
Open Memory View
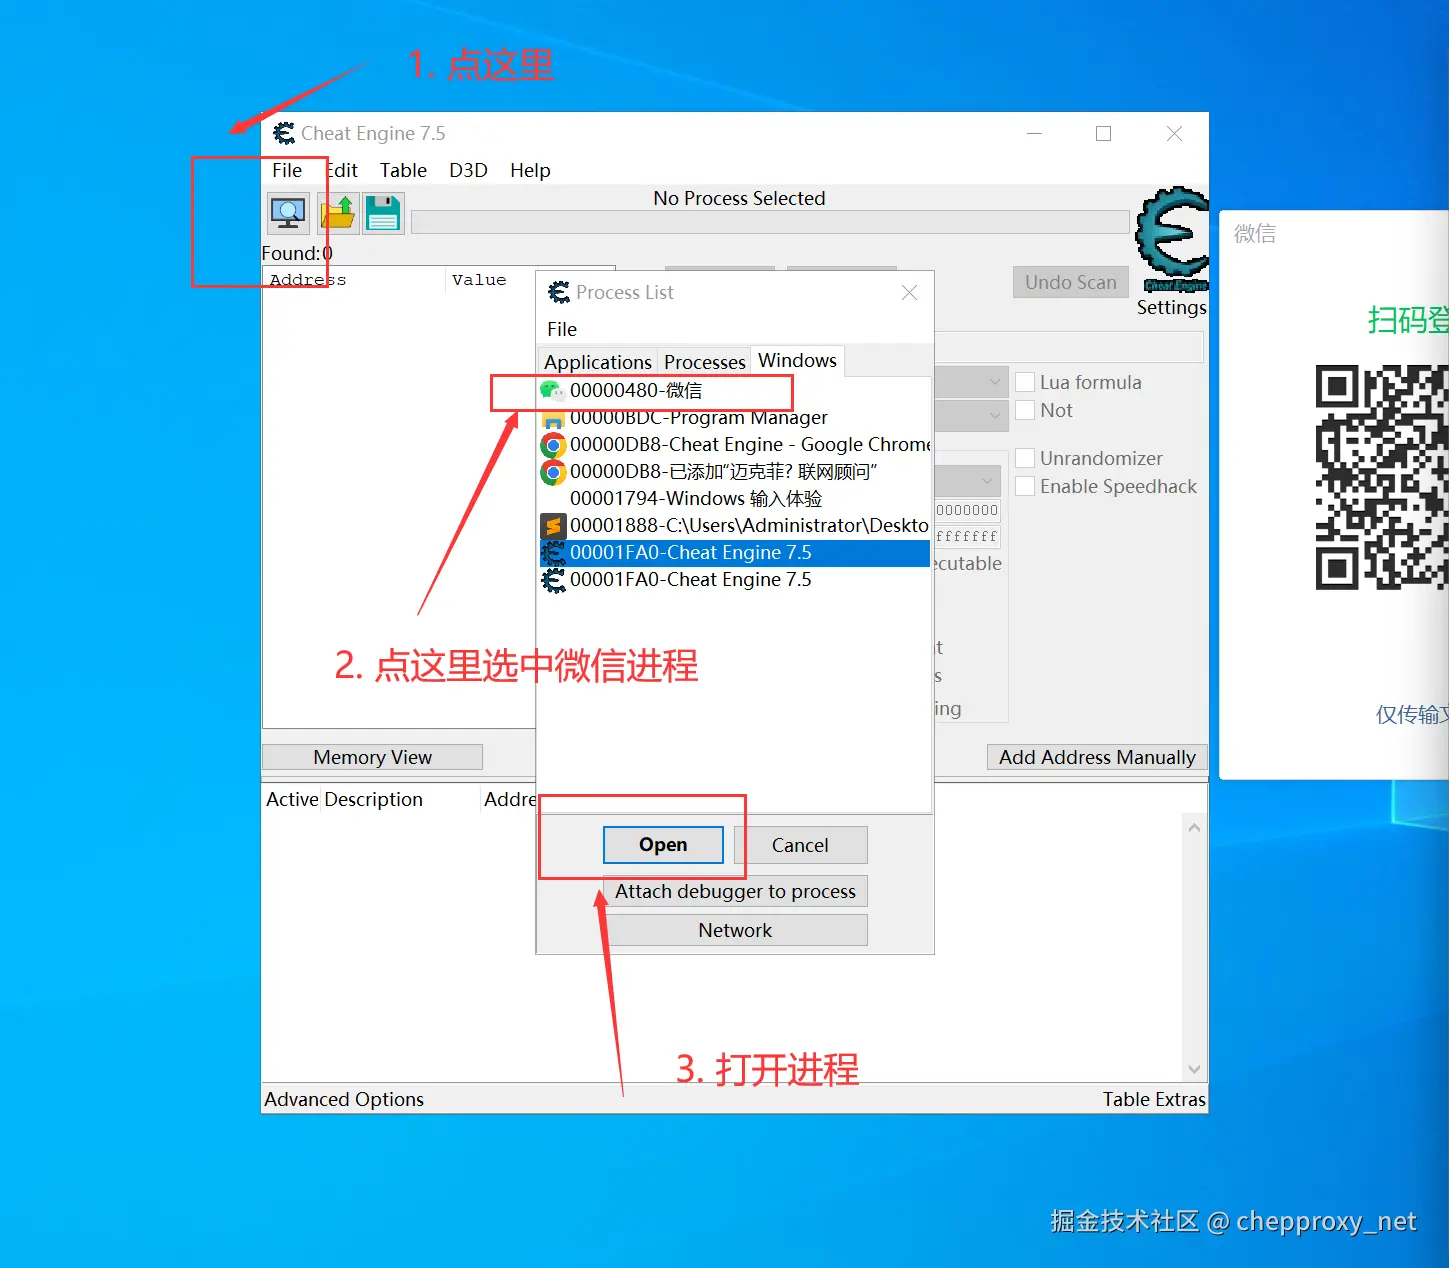point(372,757)
